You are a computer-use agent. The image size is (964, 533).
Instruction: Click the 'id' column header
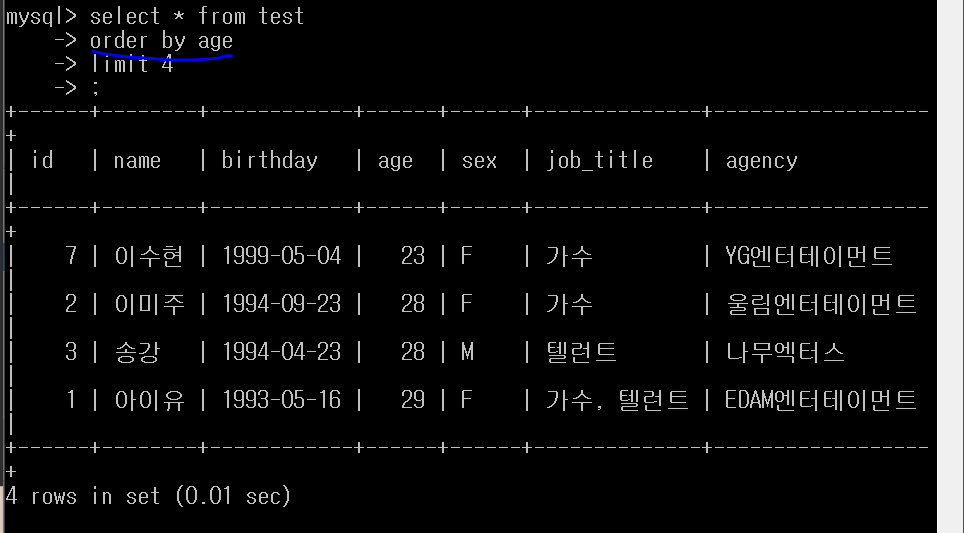point(42,160)
